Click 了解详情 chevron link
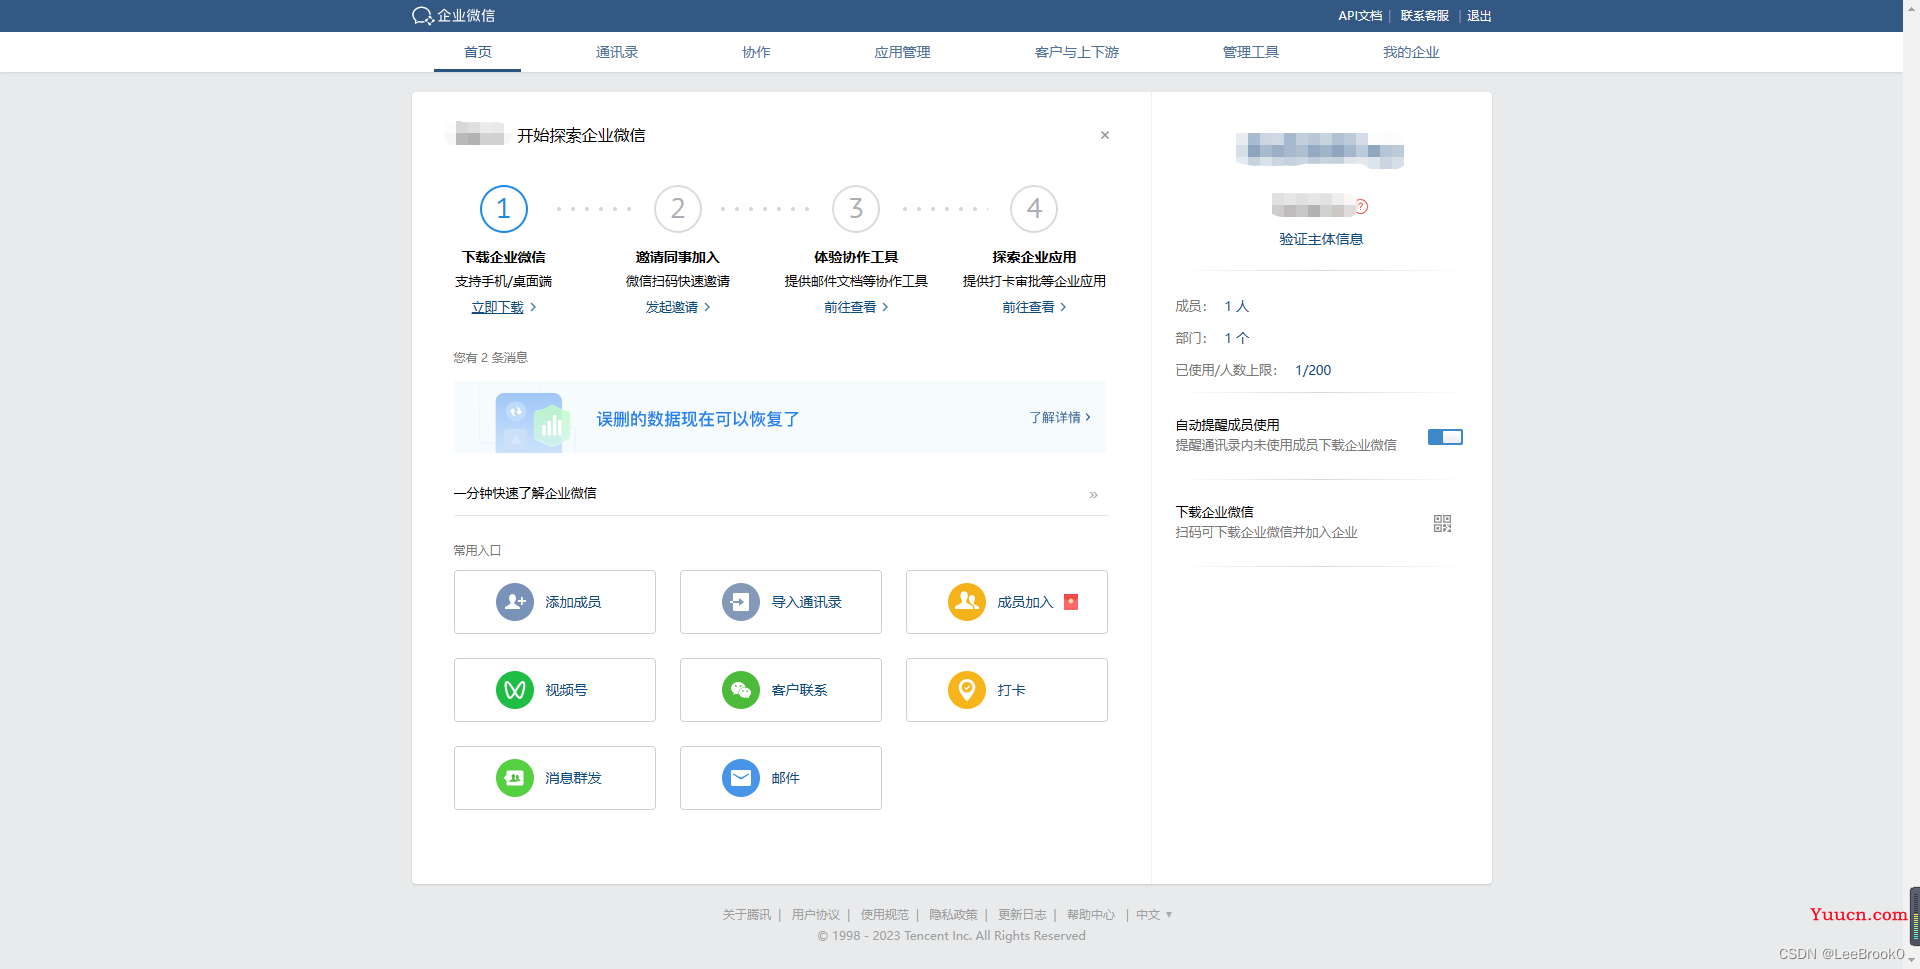The width and height of the screenshot is (1920, 969). click(1060, 418)
